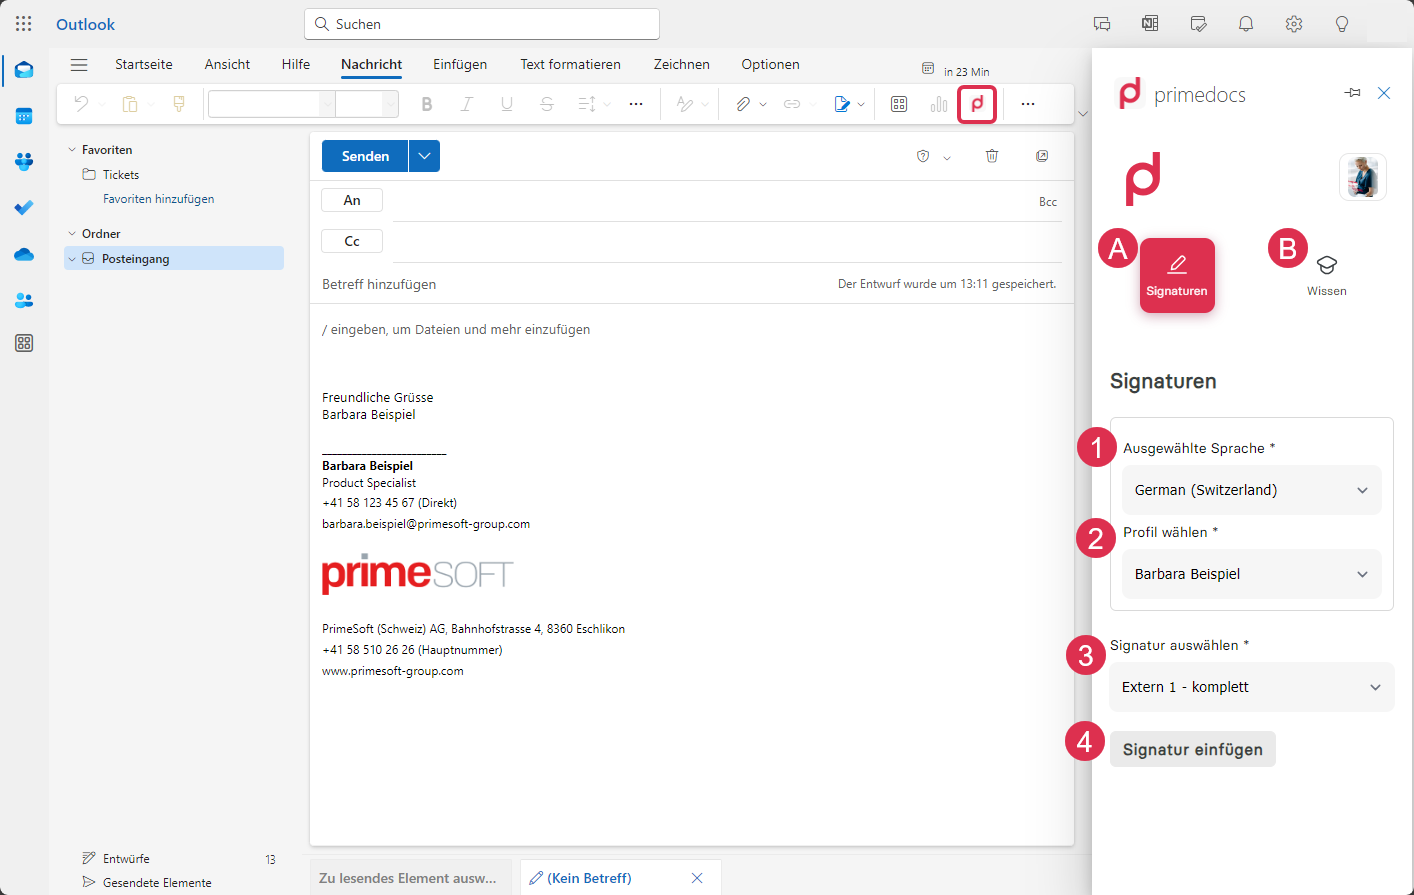Click the Poll bar-chart icon

point(939,104)
